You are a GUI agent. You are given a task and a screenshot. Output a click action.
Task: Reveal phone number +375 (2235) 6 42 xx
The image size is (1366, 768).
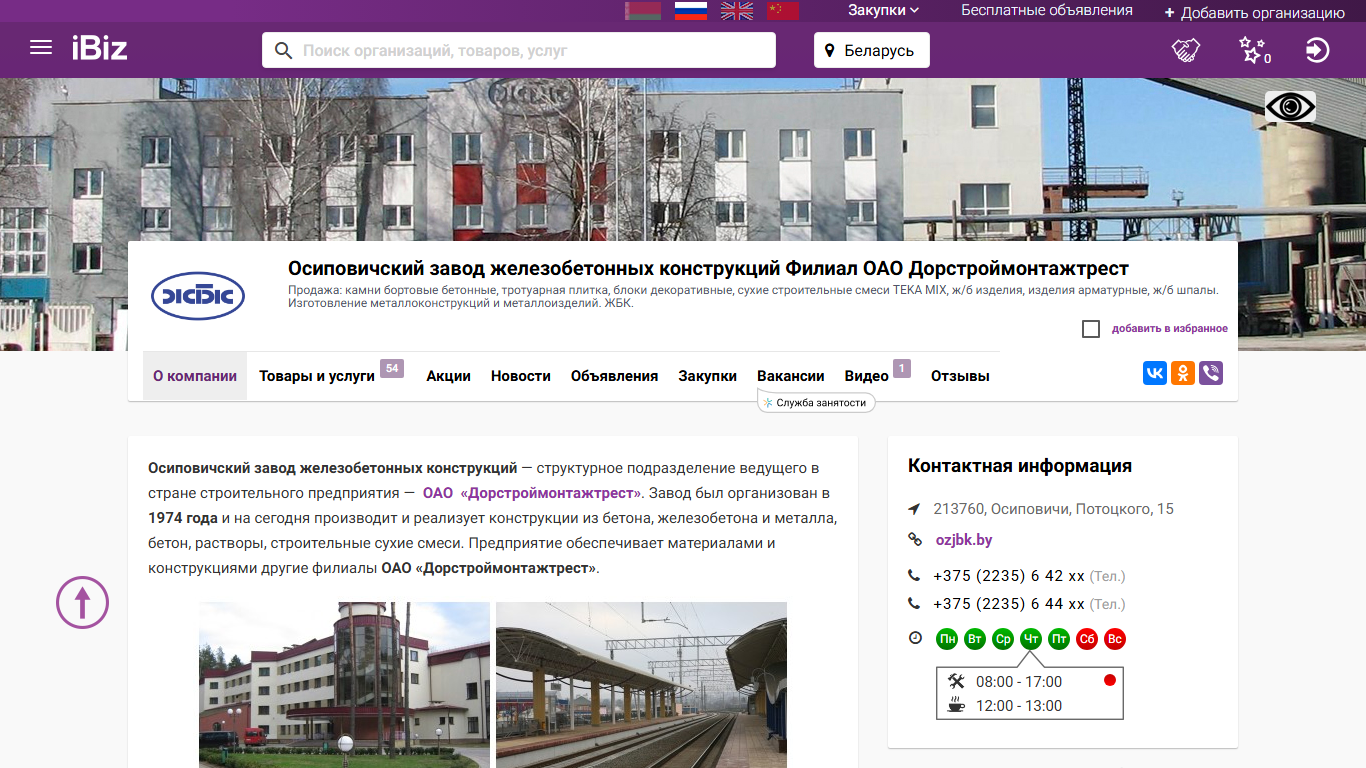[x=1009, y=576]
